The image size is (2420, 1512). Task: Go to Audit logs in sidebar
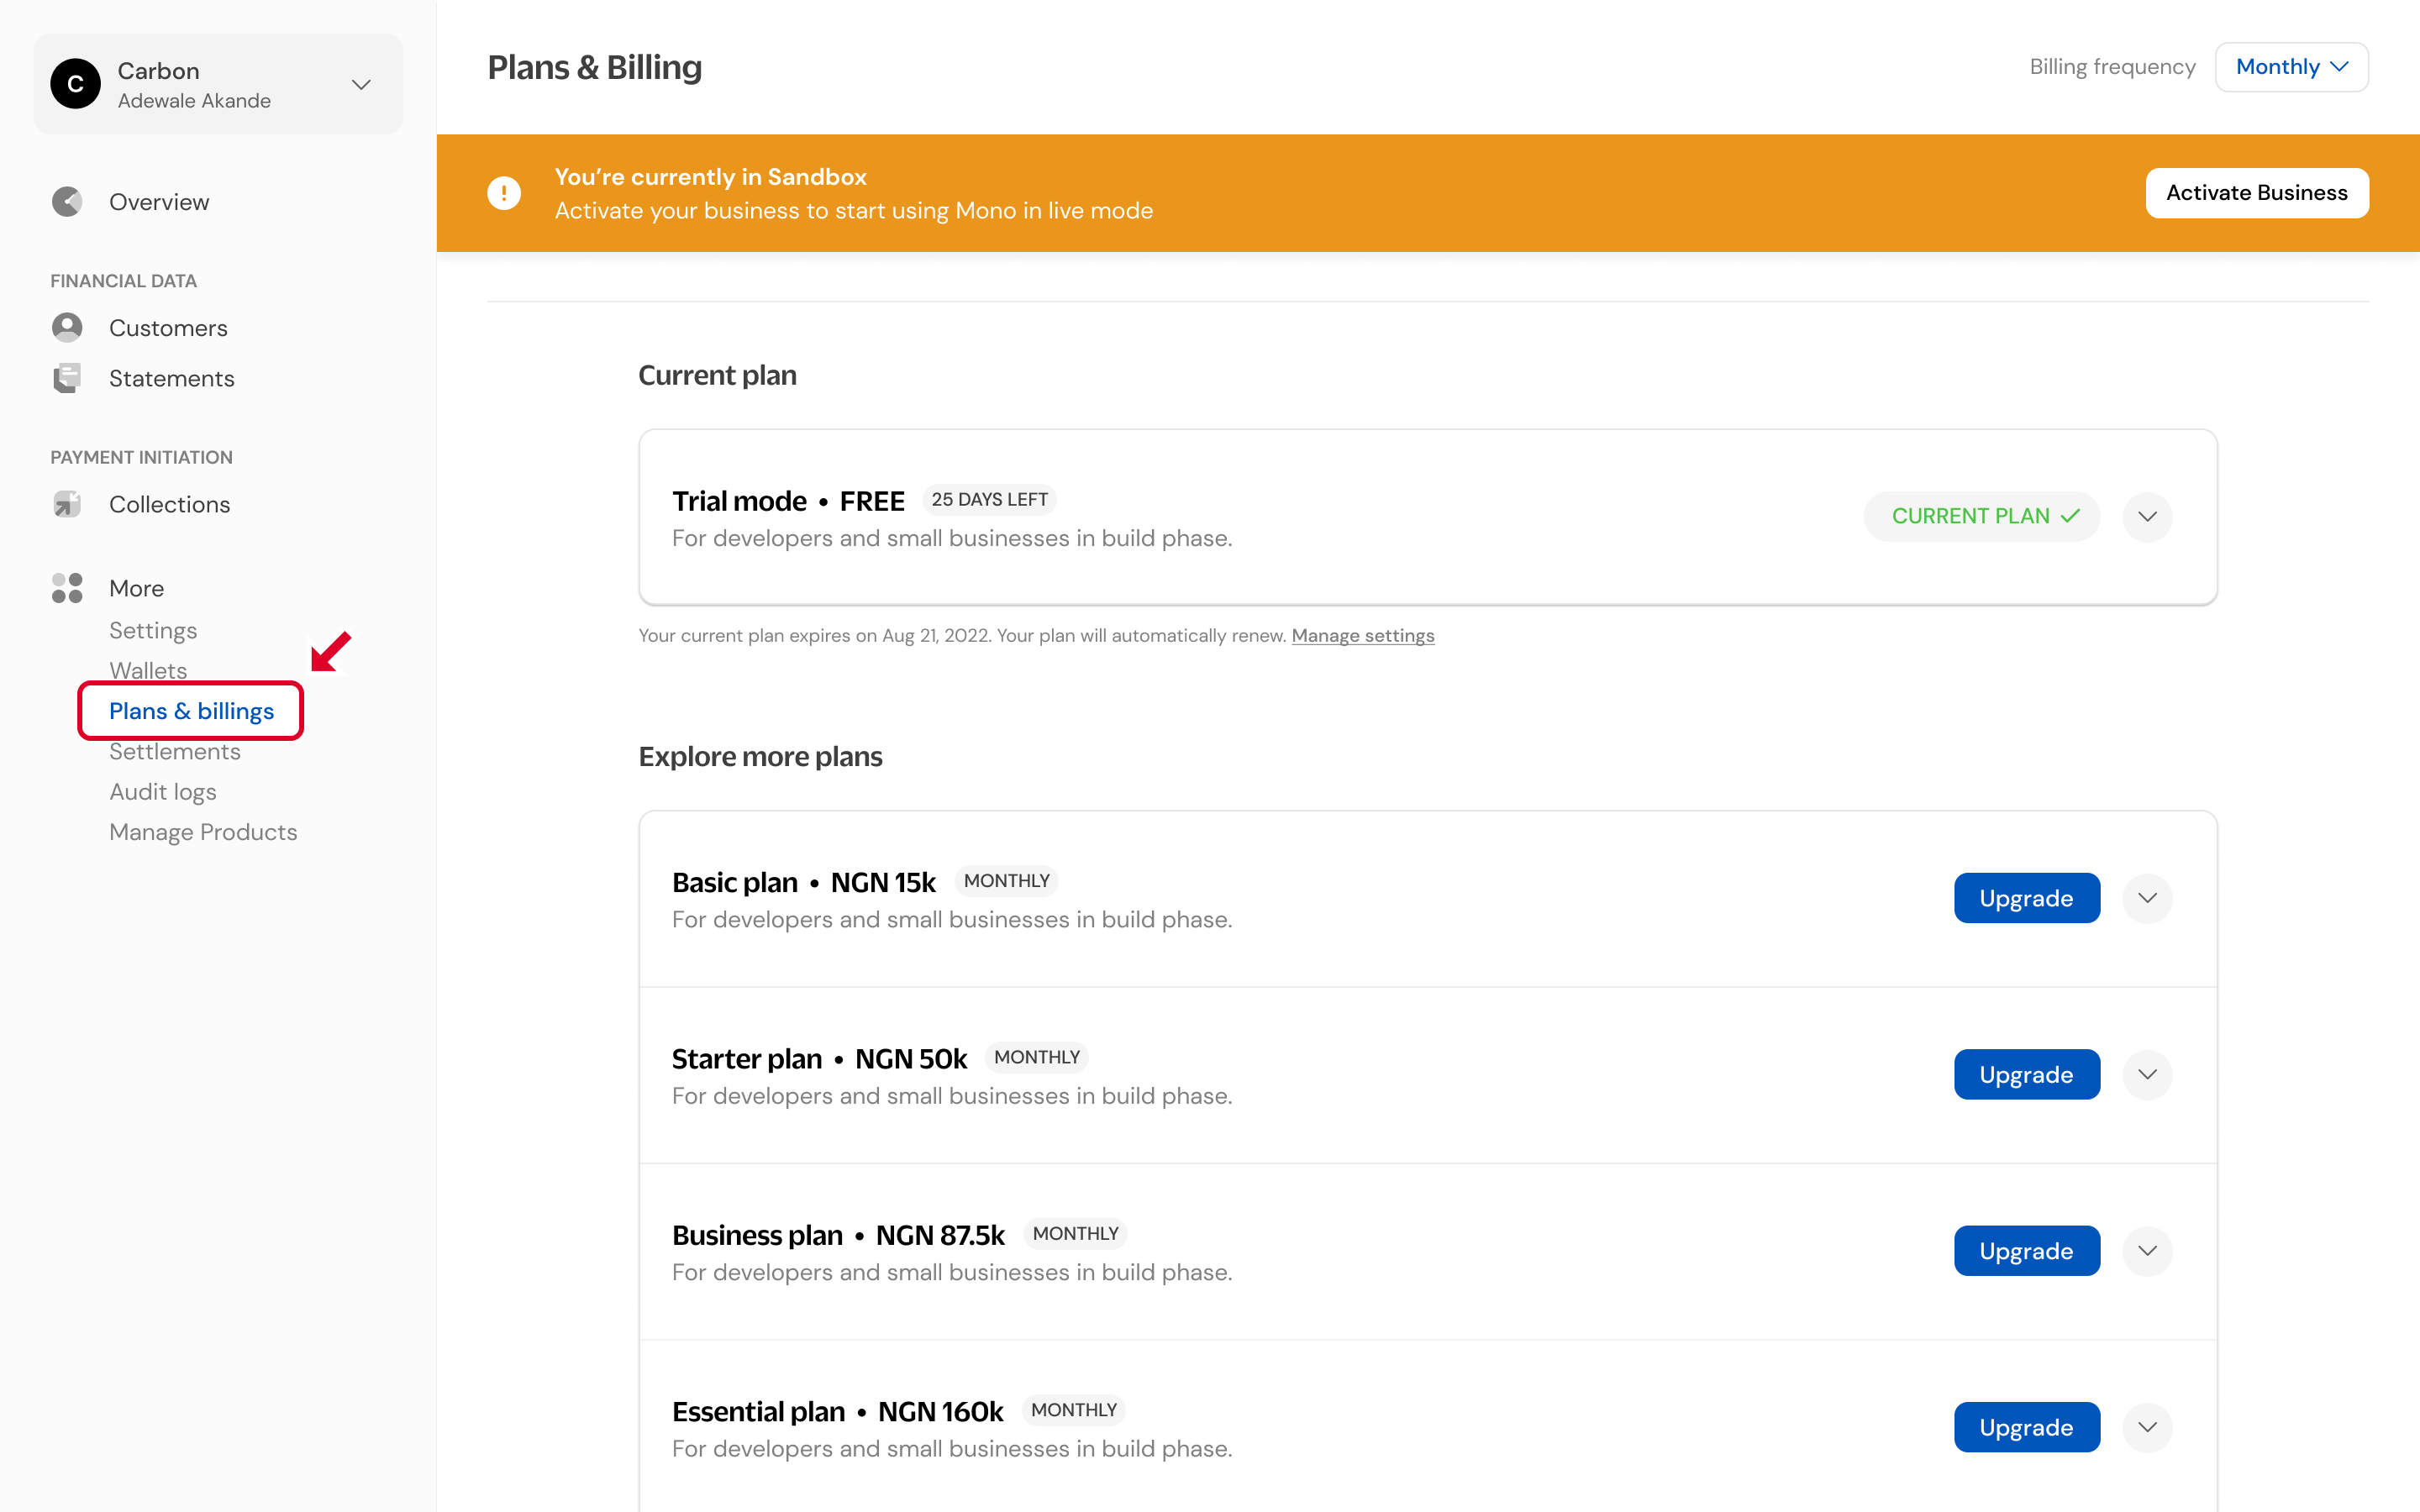(163, 792)
